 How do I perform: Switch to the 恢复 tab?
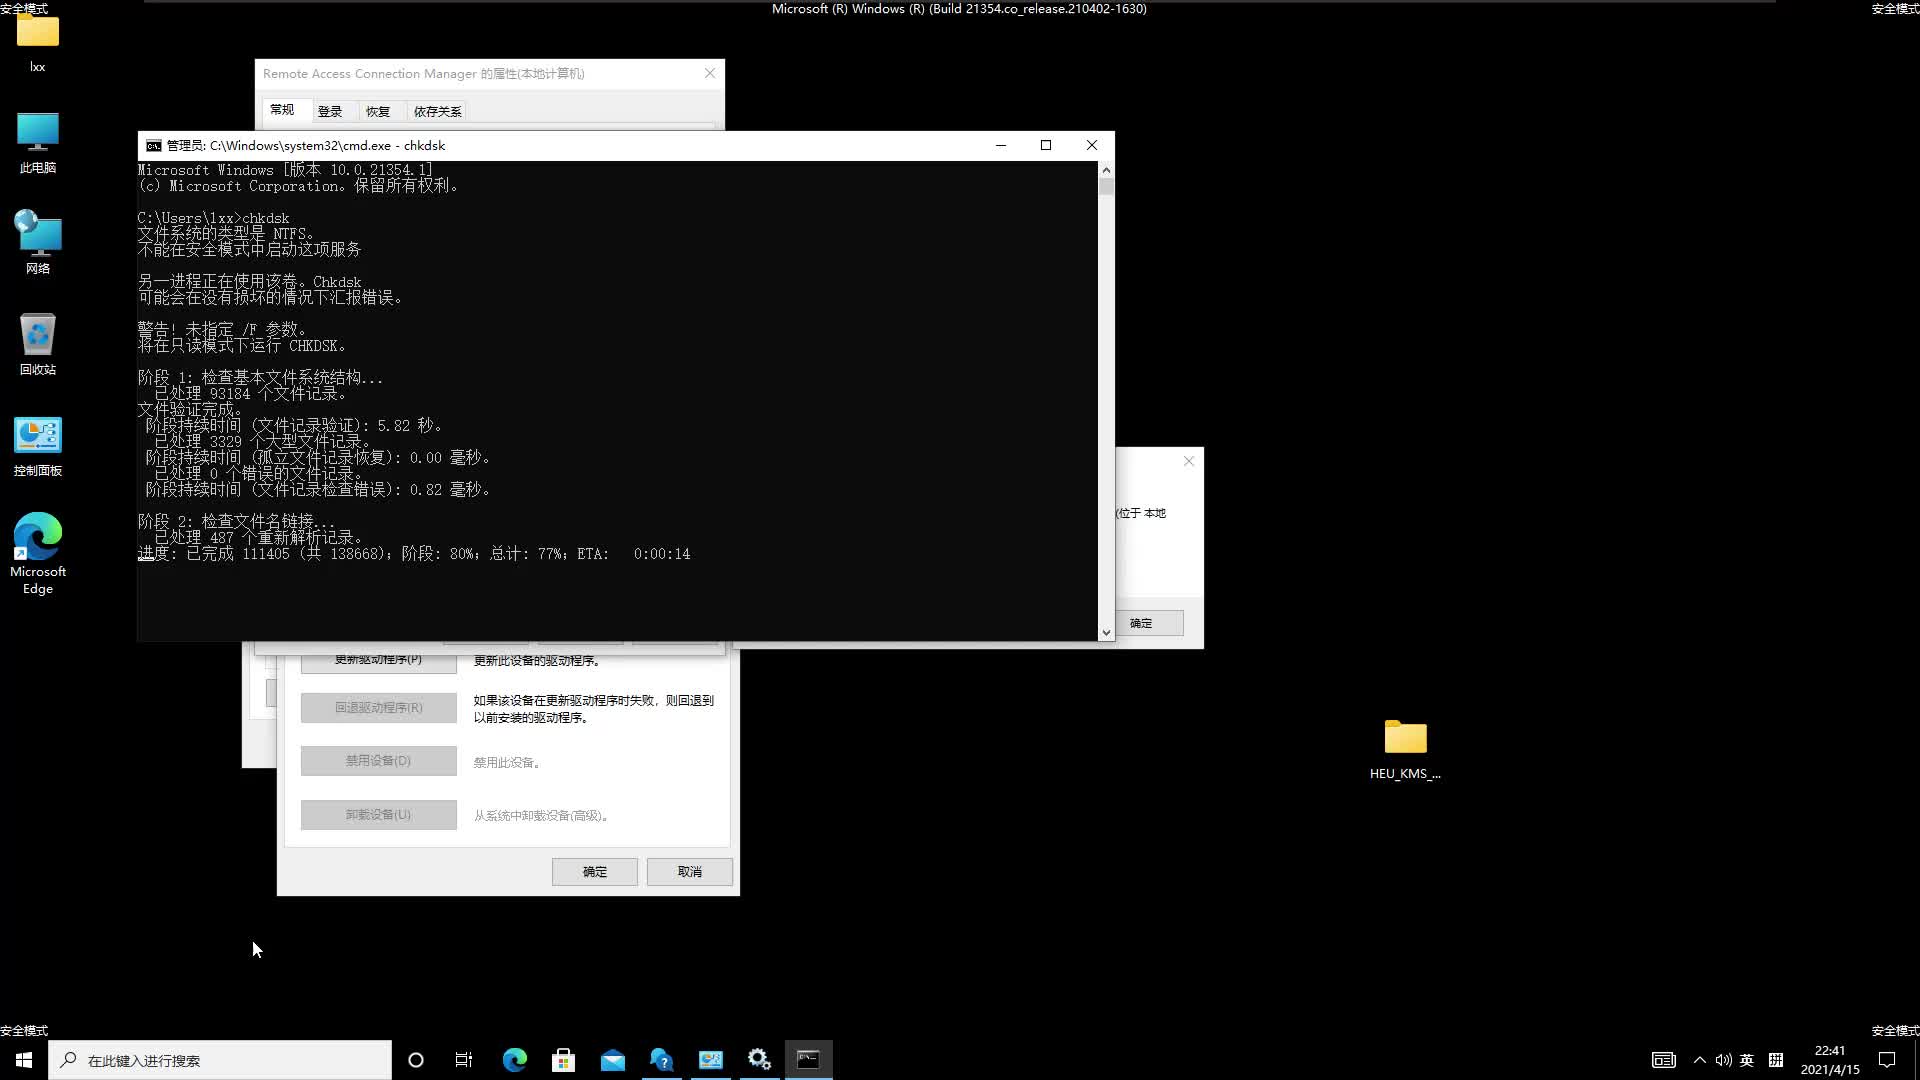click(x=379, y=110)
